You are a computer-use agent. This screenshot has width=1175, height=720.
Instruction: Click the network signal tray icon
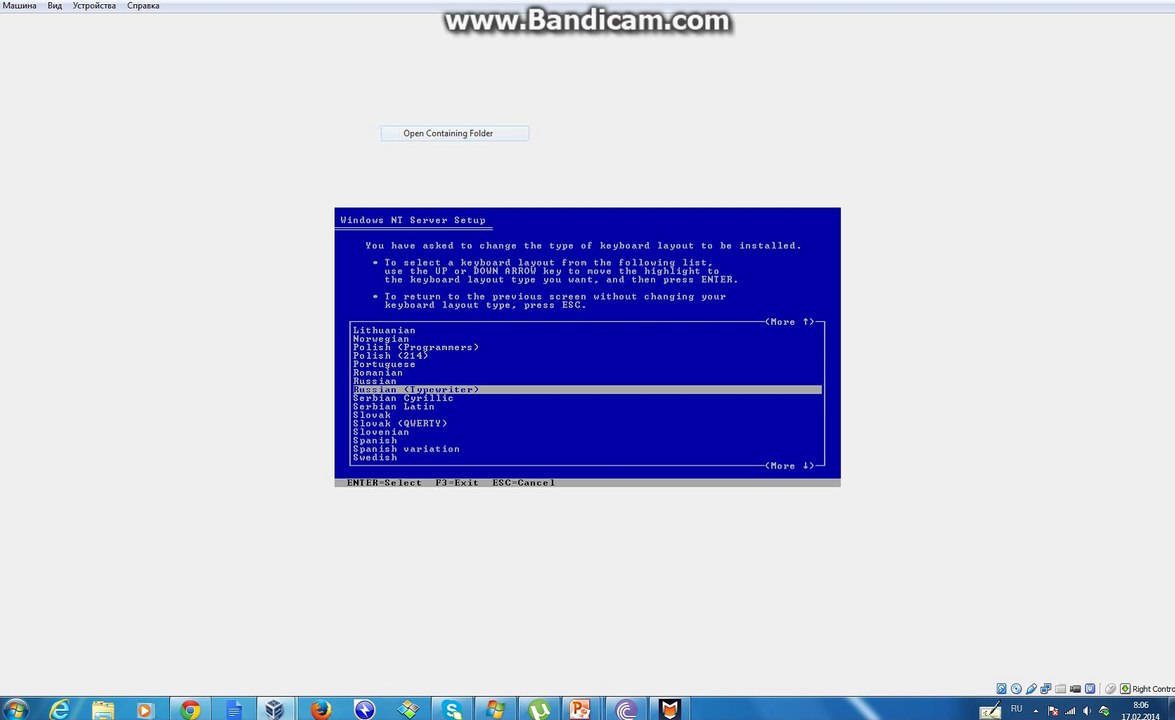click(x=1070, y=710)
